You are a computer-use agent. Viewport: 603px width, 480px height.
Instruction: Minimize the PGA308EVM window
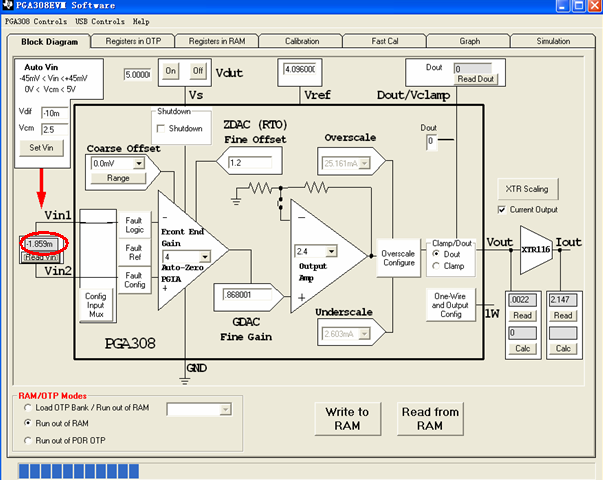click(563, 5)
